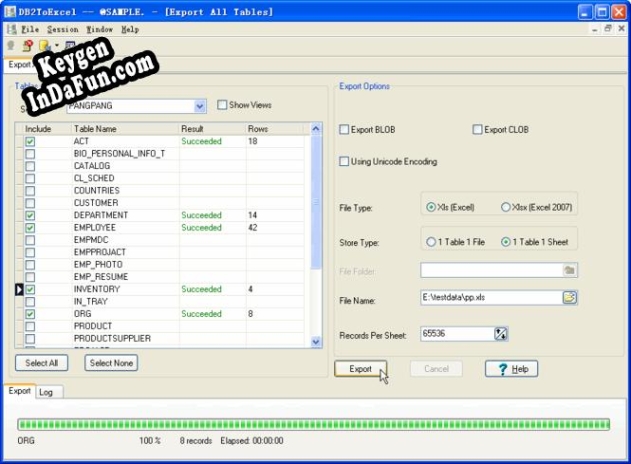
Task: Click the Rows column header
Action: click(274, 129)
